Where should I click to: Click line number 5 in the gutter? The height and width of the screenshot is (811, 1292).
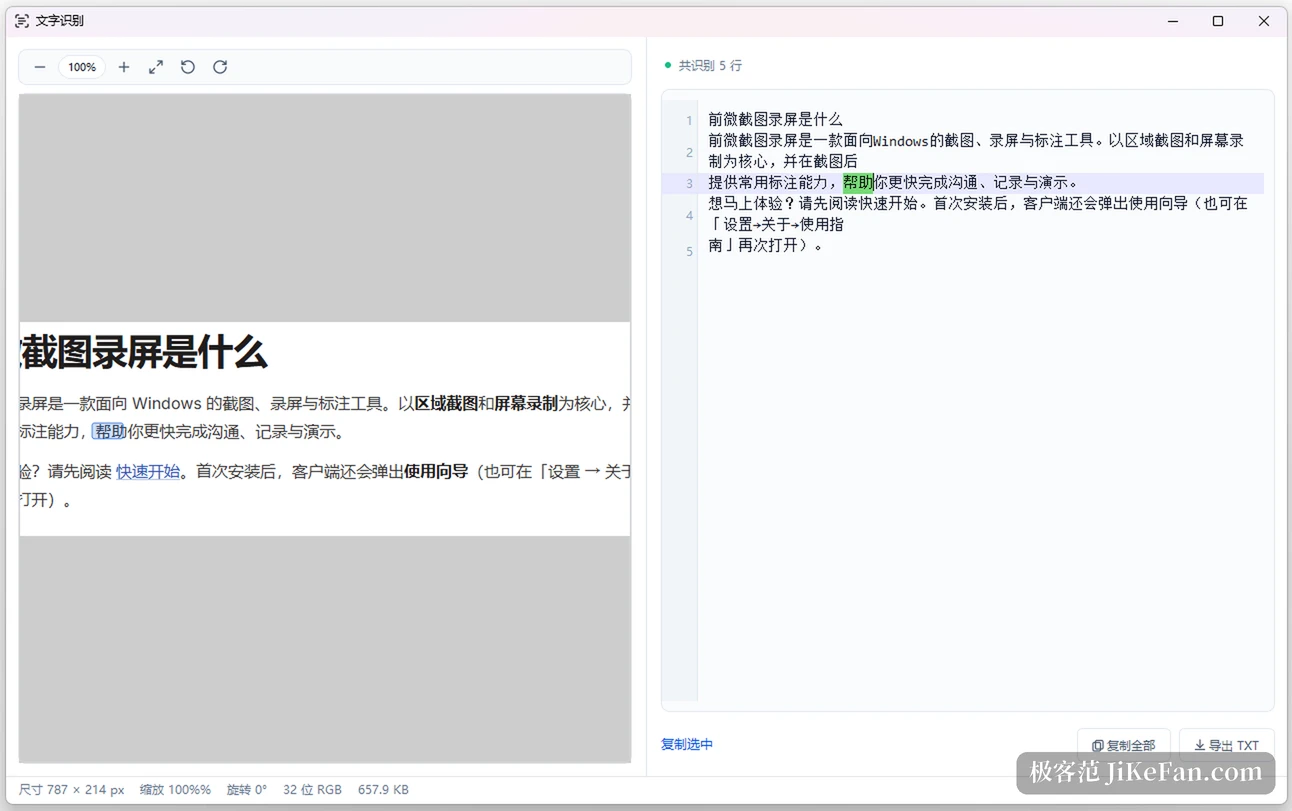pyautogui.click(x=689, y=251)
